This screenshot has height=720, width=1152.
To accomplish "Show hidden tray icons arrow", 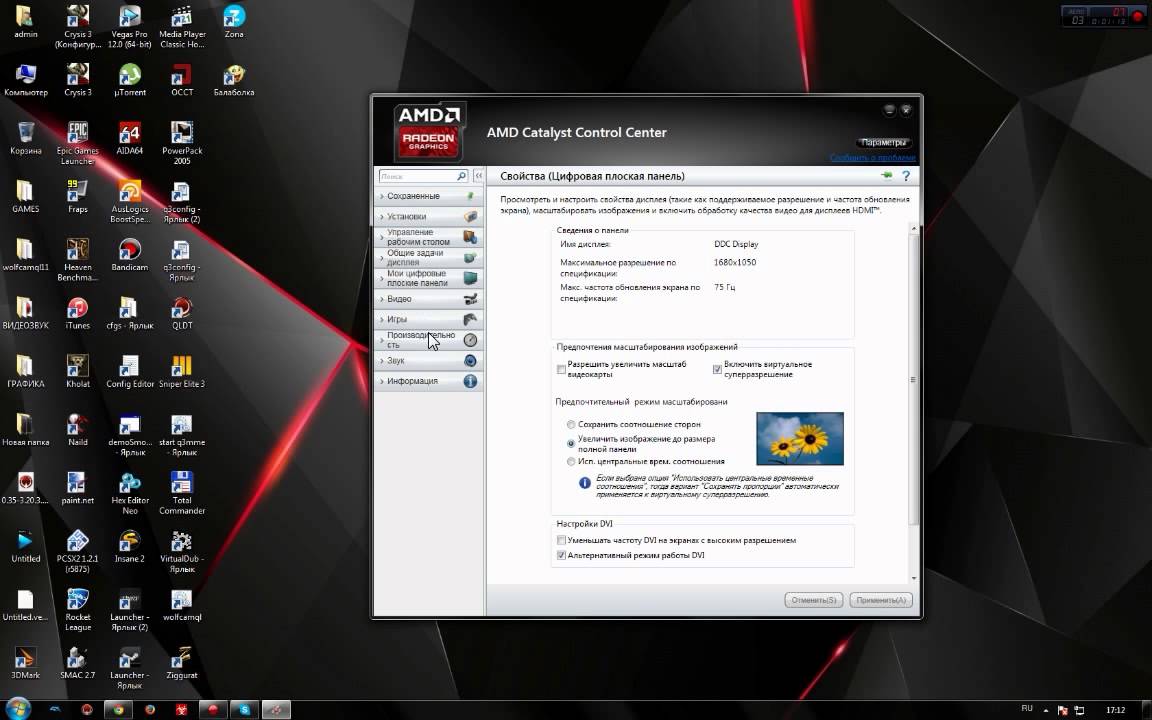I will coord(1045,710).
